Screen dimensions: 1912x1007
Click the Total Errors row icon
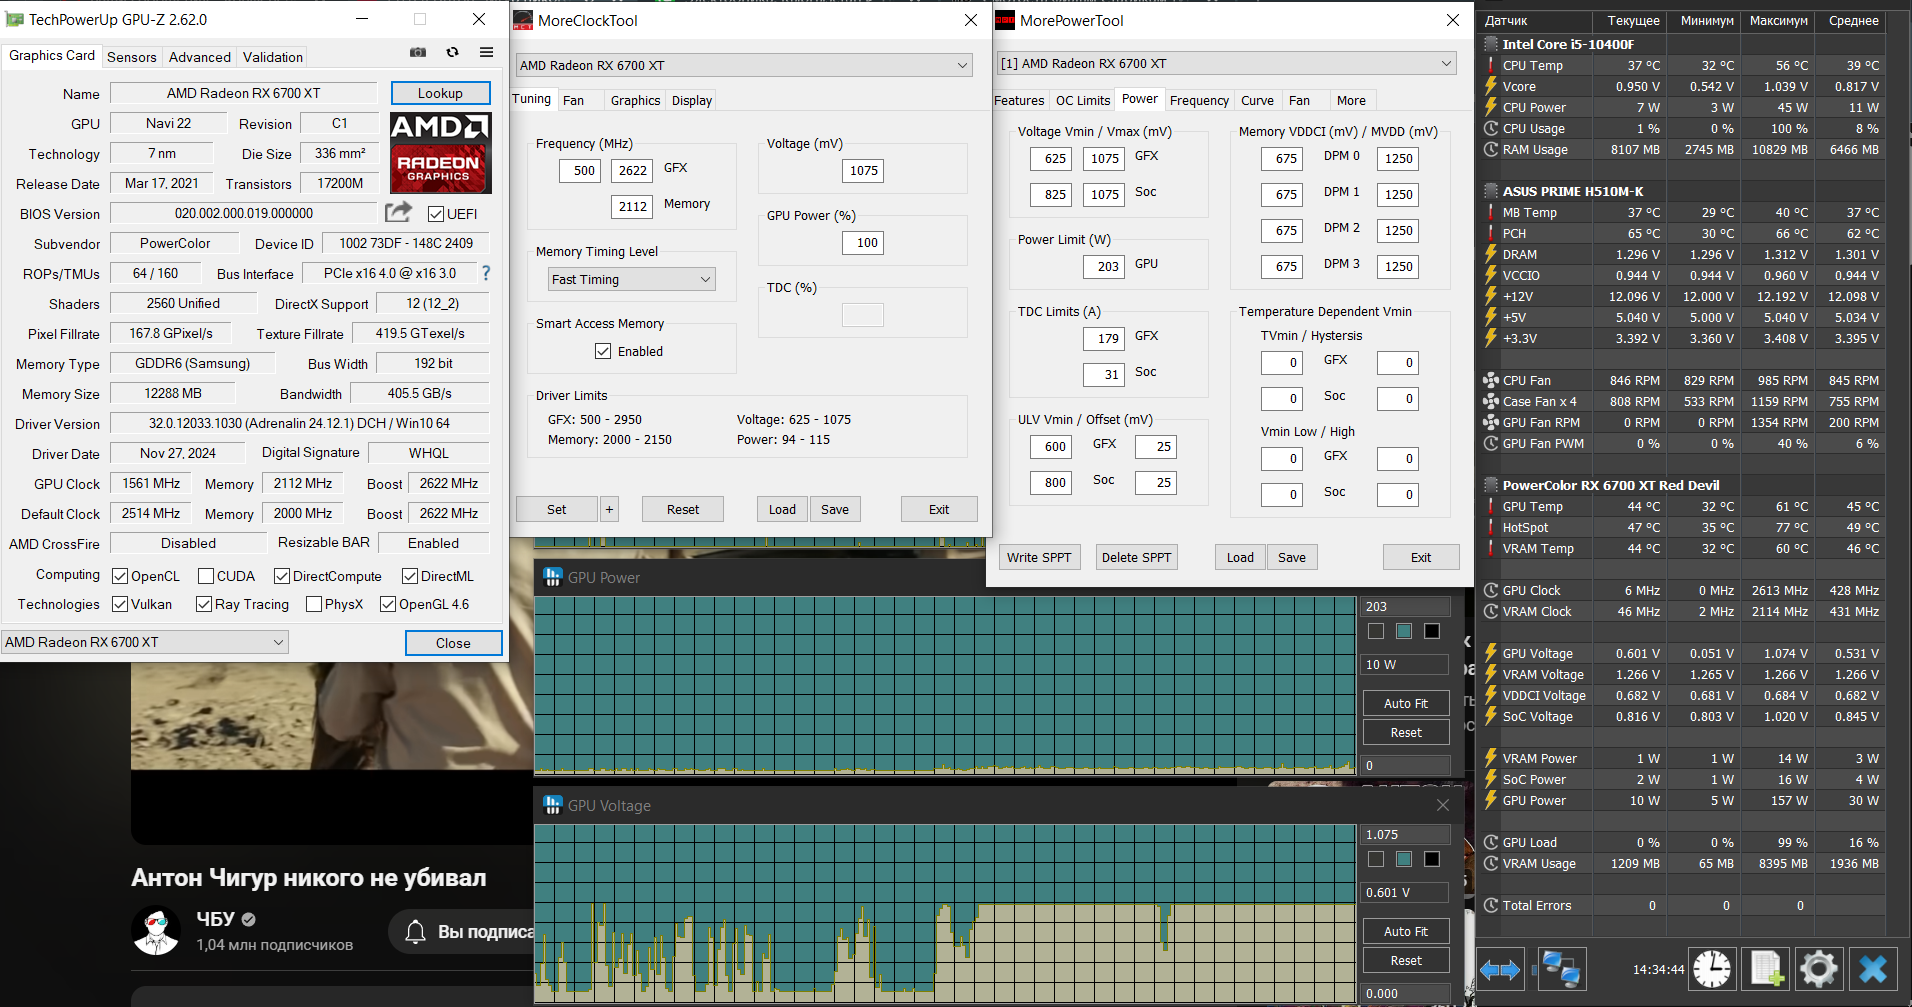click(x=1491, y=905)
